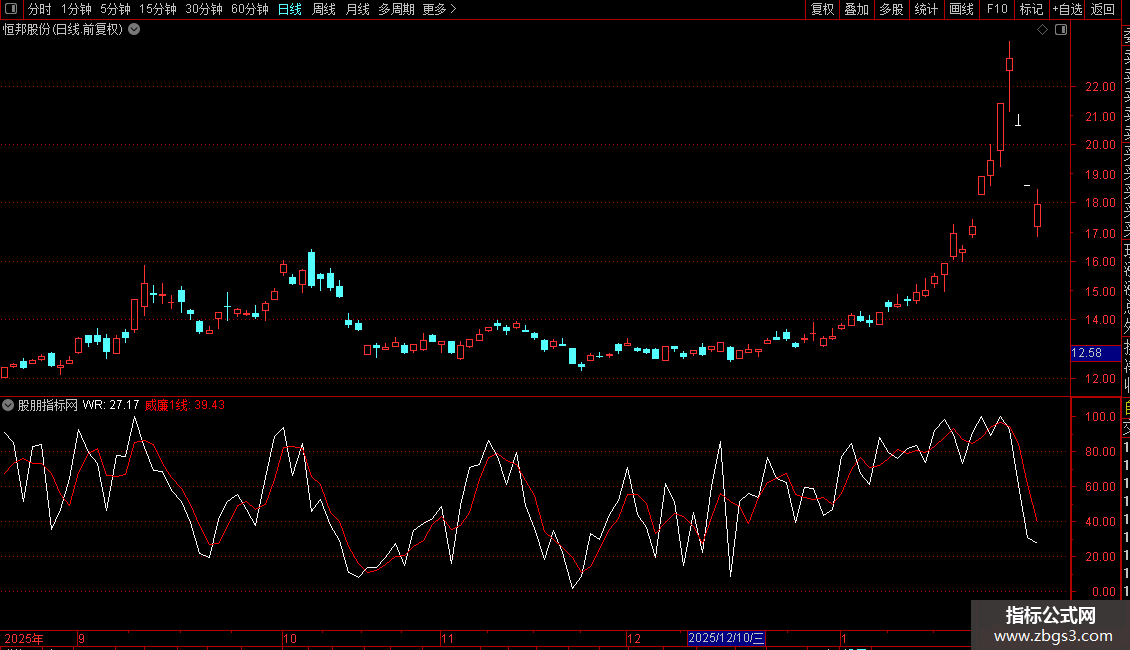
Task: Click the 22.00 price axis label
Action: (x=1100, y=86)
